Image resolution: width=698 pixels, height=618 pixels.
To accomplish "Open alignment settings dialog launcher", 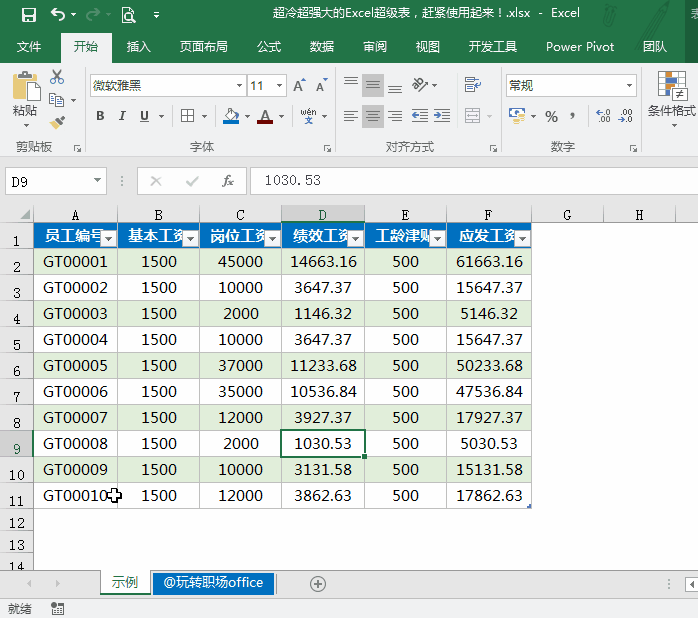I will (x=493, y=148).
